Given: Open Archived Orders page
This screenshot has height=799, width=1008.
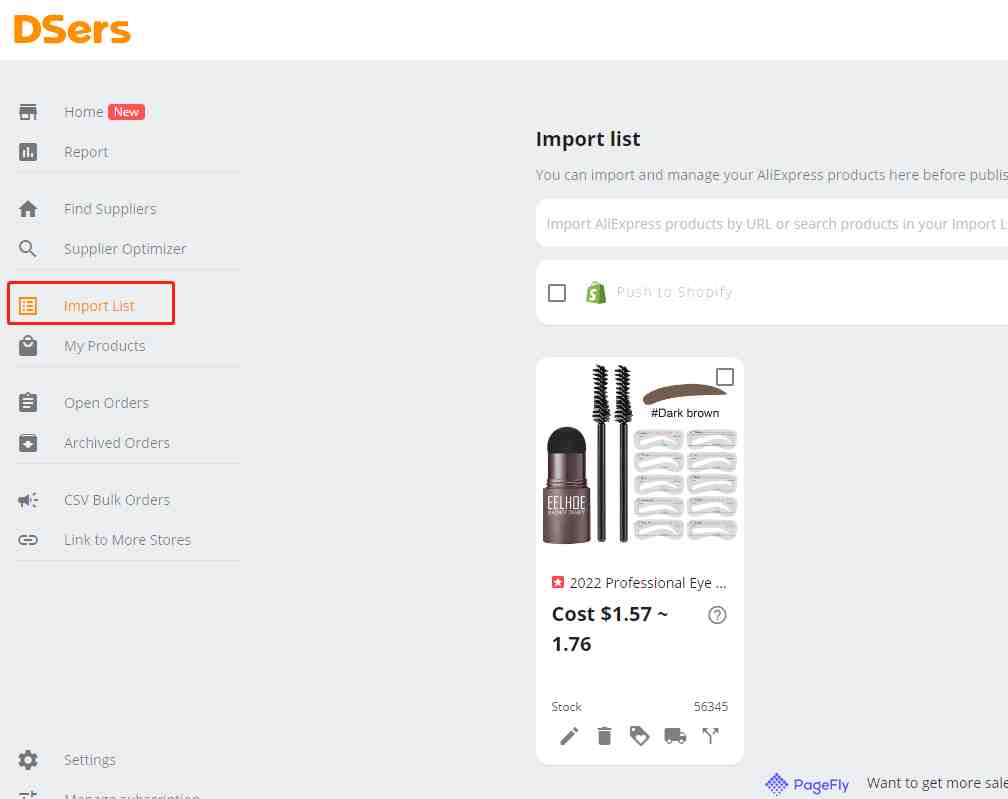Looking at the screenshot, I should (x=117, y=443).
